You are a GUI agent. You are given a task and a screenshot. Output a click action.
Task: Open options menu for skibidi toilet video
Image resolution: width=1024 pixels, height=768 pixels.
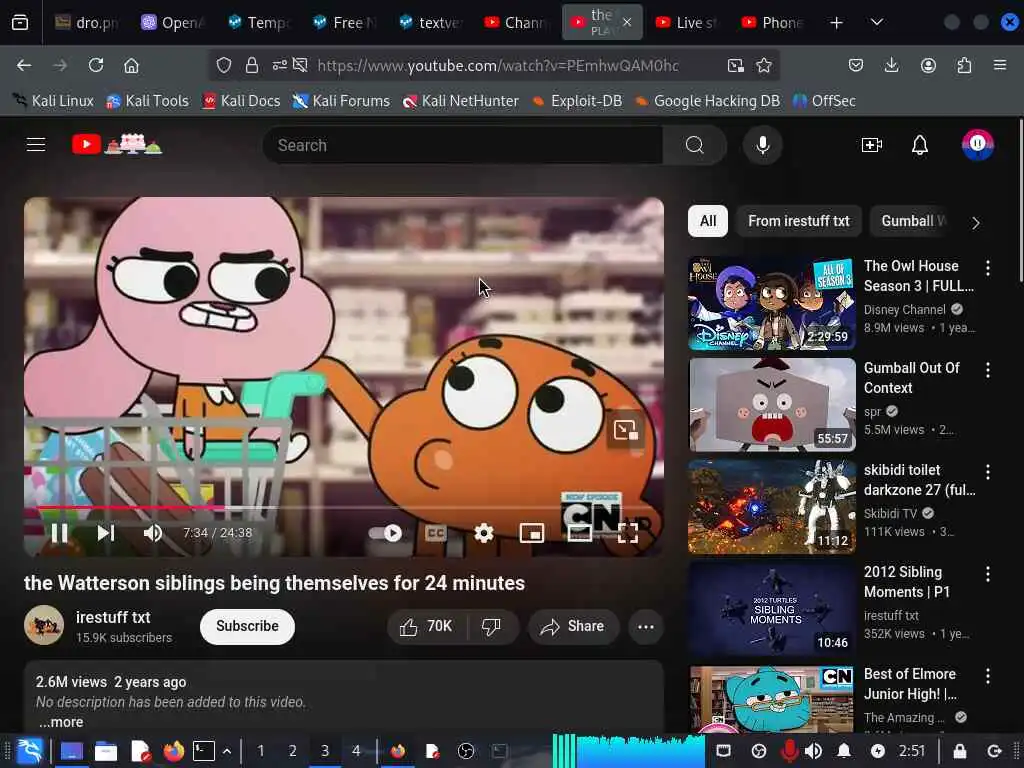987,472
